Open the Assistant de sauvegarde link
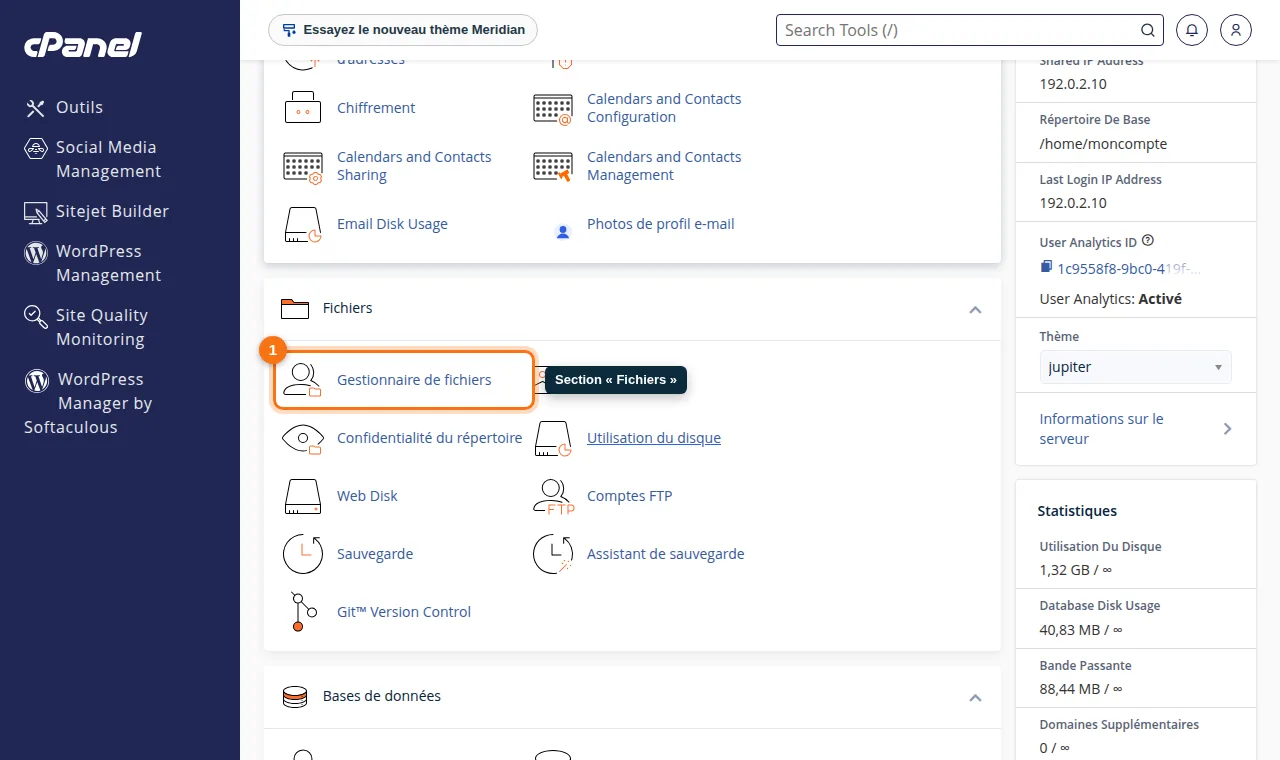1280x760 pixels. pyautogui.click(x=666, y=554)
